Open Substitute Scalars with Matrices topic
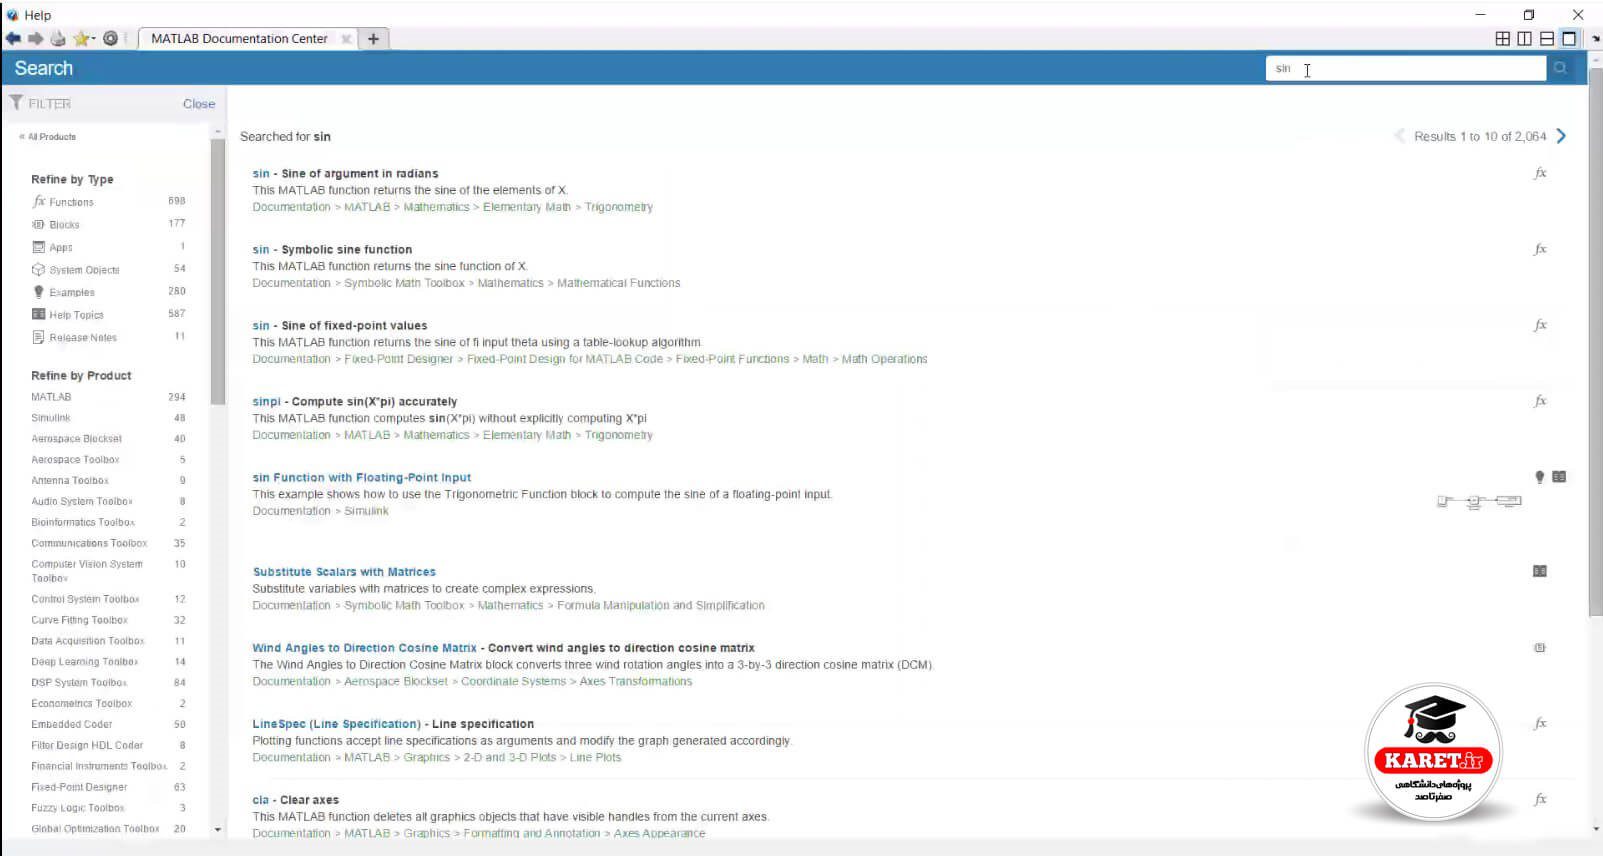The image size is (1603, 856). coord(344,572)
